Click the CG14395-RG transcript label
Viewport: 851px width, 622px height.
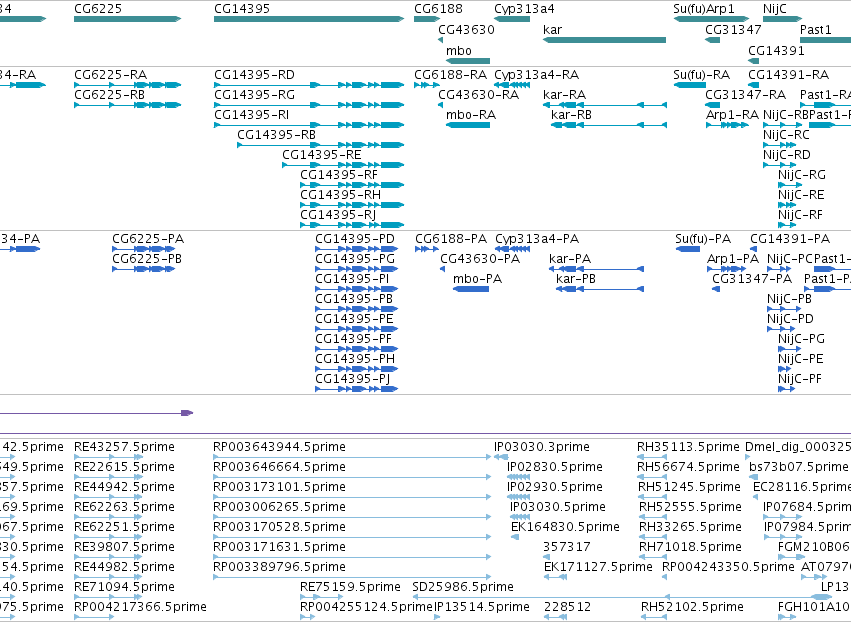point(255,94)
